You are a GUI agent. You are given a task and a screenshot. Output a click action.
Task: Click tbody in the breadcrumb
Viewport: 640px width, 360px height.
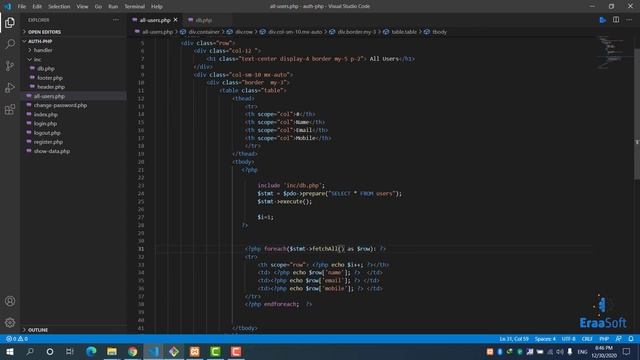pos(439,32)
